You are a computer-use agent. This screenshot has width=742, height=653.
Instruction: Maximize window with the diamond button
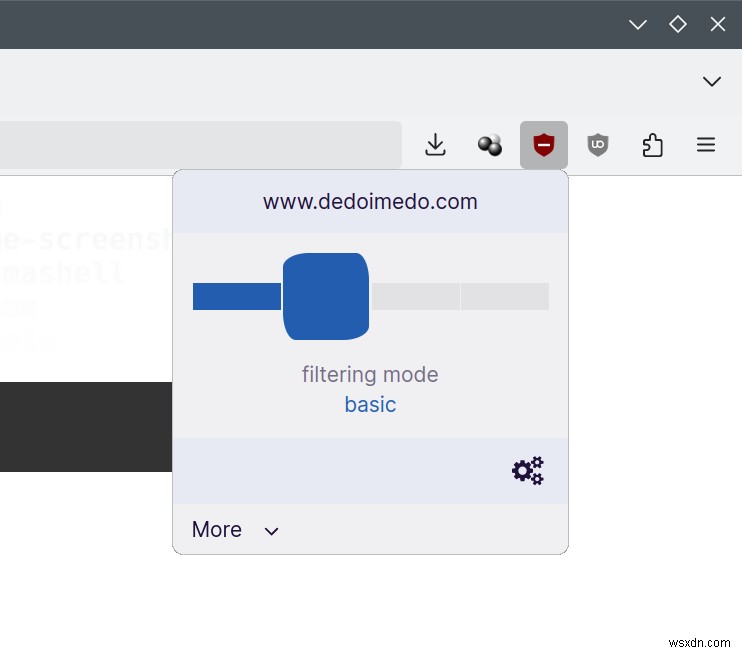678,24
